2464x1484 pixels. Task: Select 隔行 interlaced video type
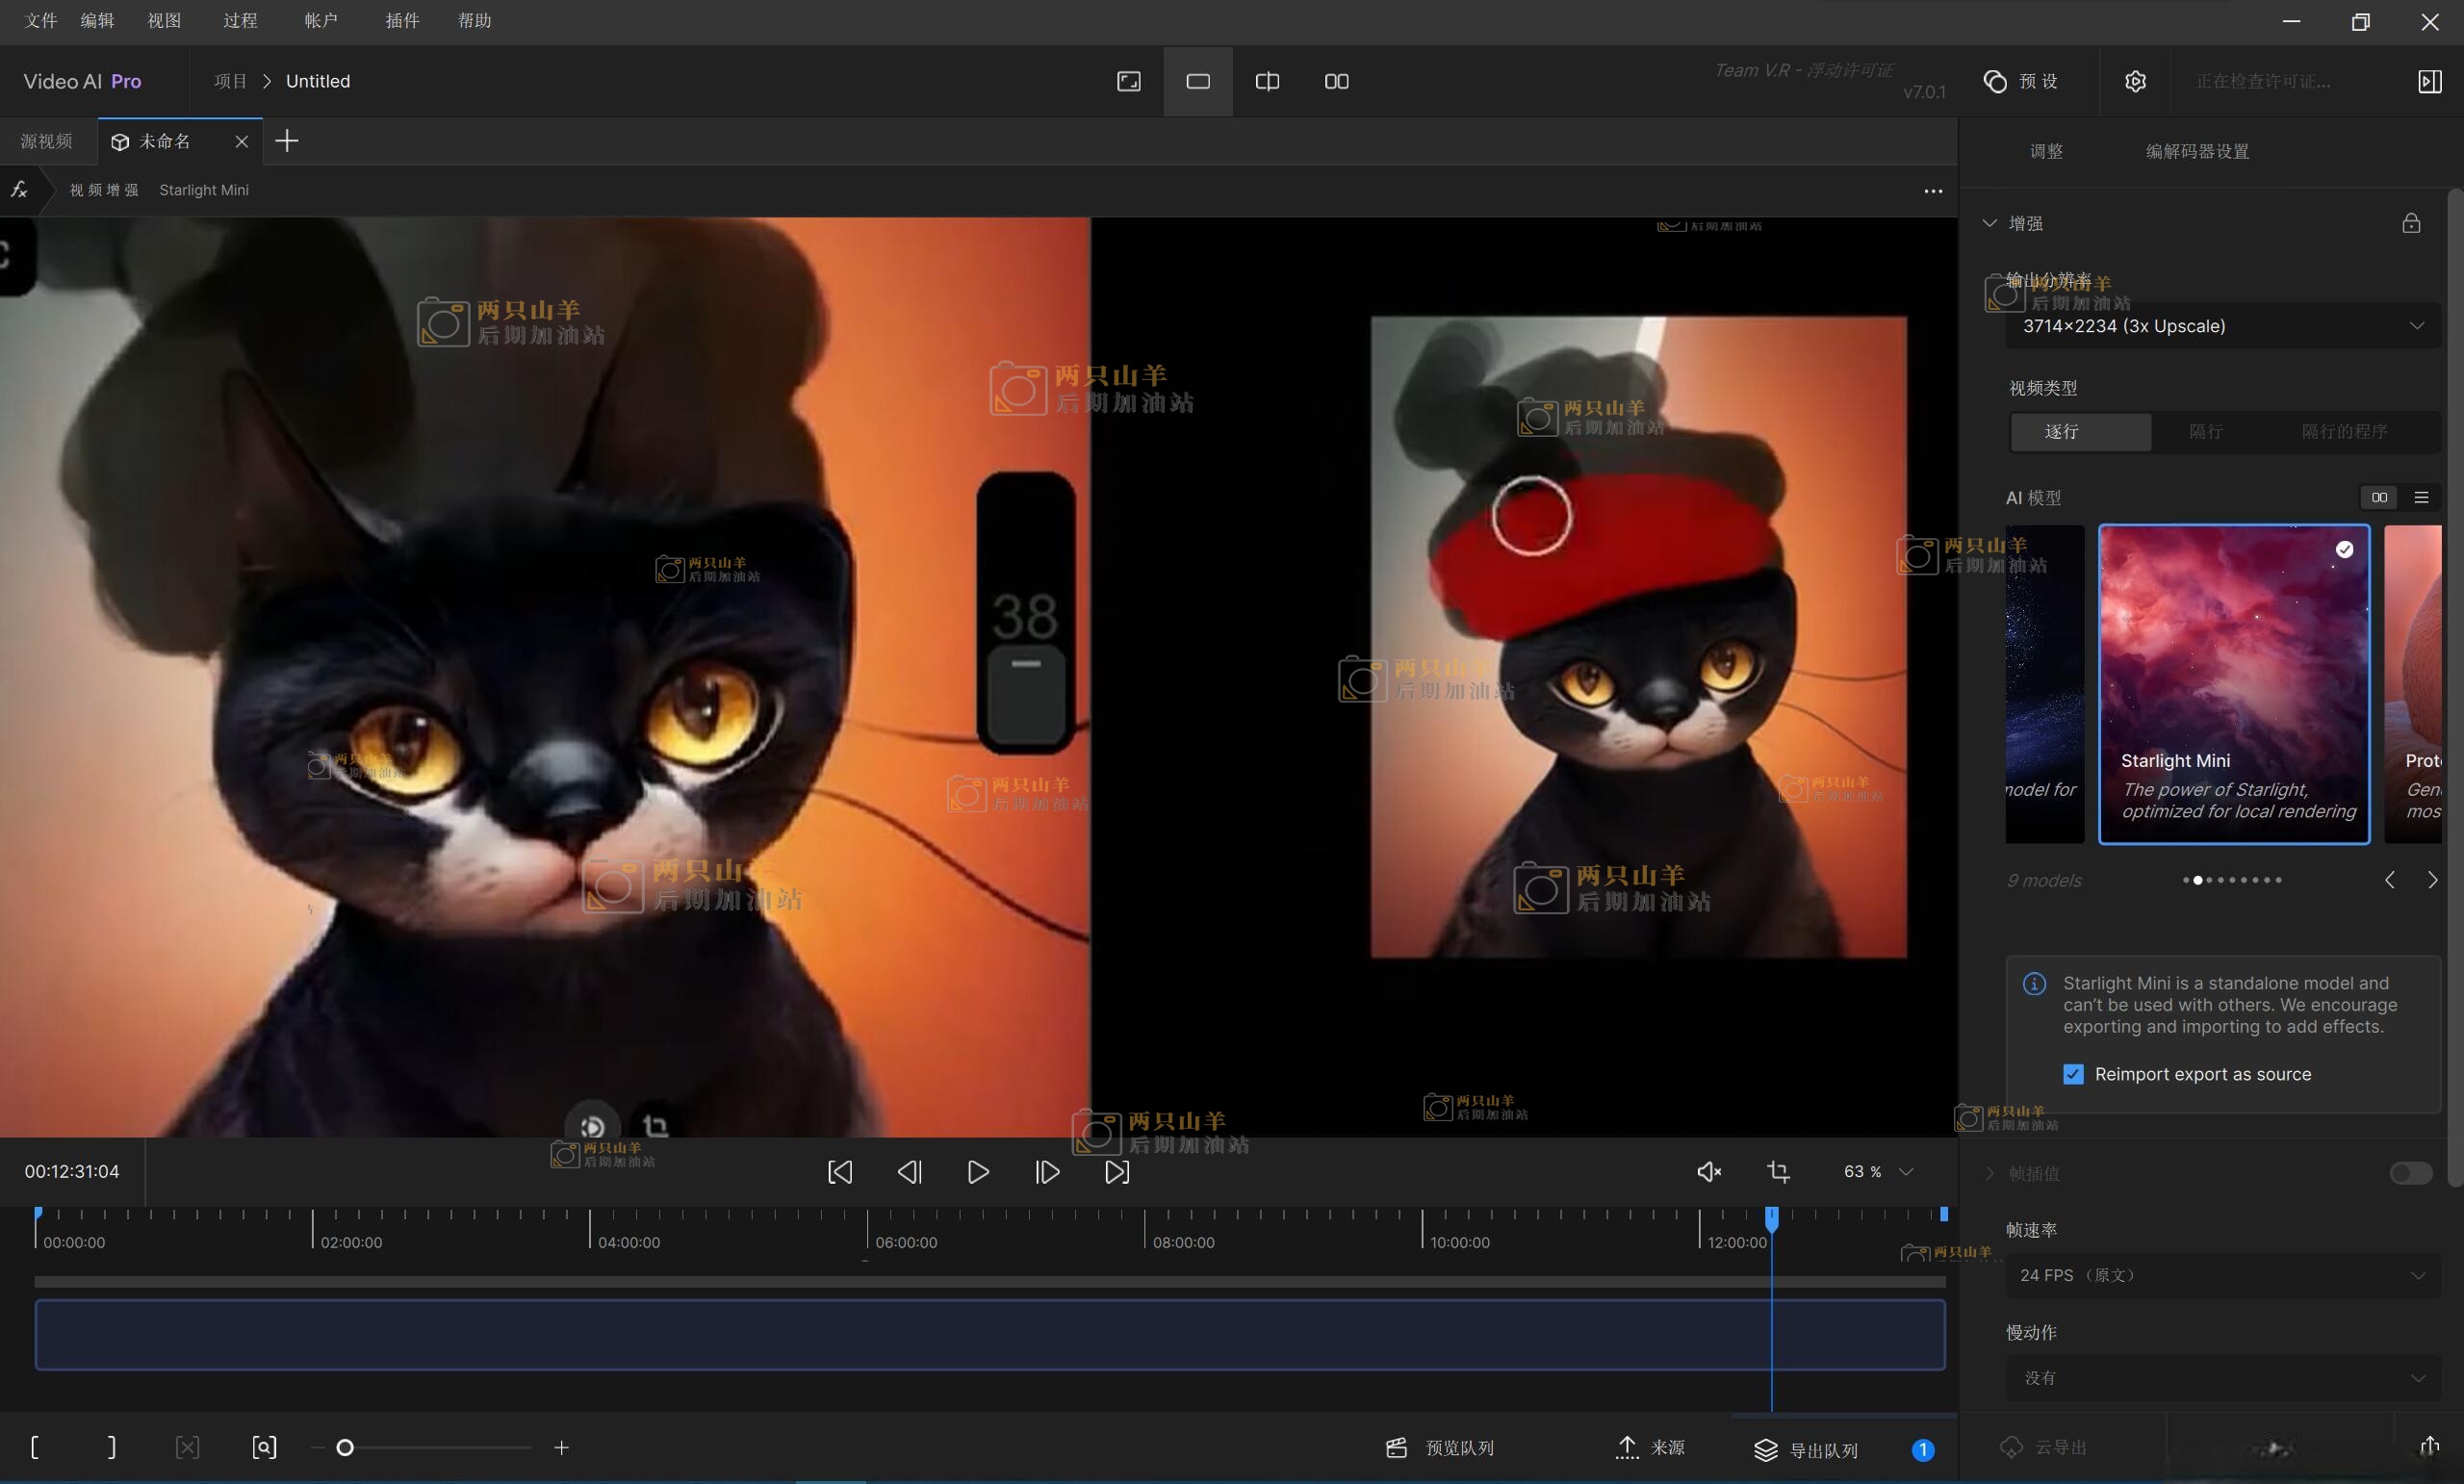(2205, 431)
